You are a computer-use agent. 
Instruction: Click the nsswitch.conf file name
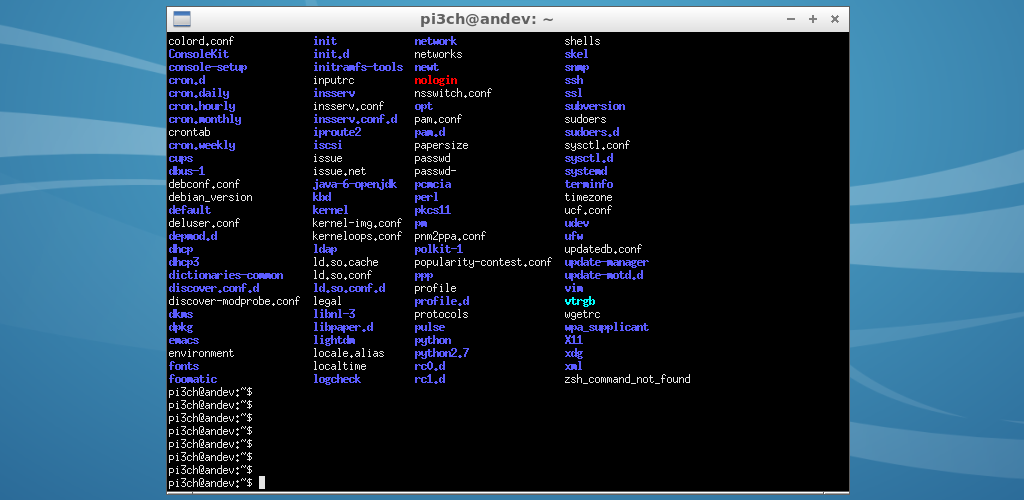click(x=453, y=93)
